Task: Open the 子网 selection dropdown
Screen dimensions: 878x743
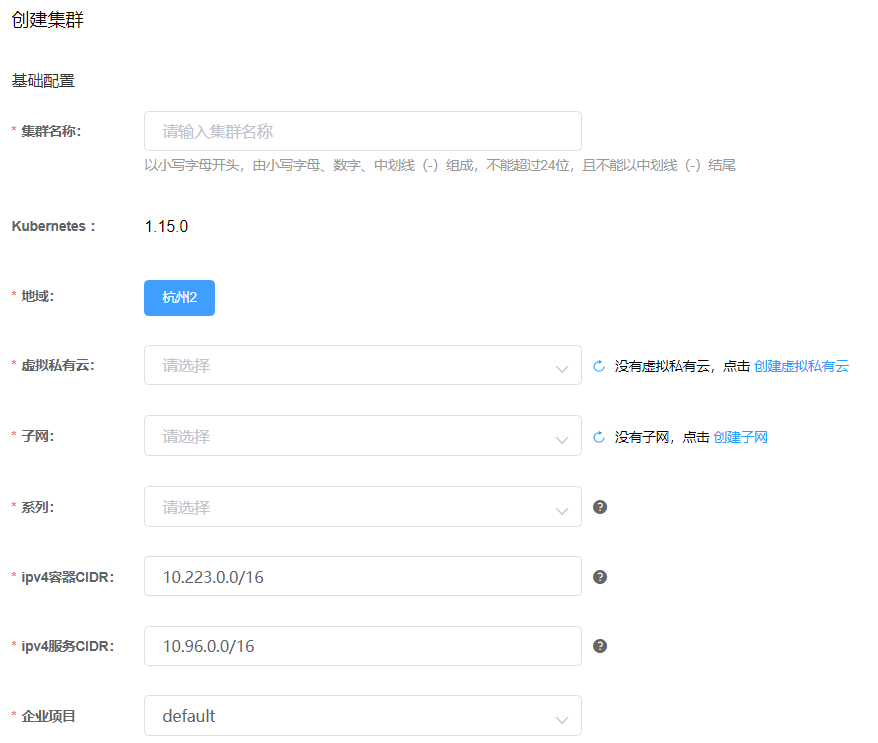Action: pyautogui.click(x=362, y=436)
